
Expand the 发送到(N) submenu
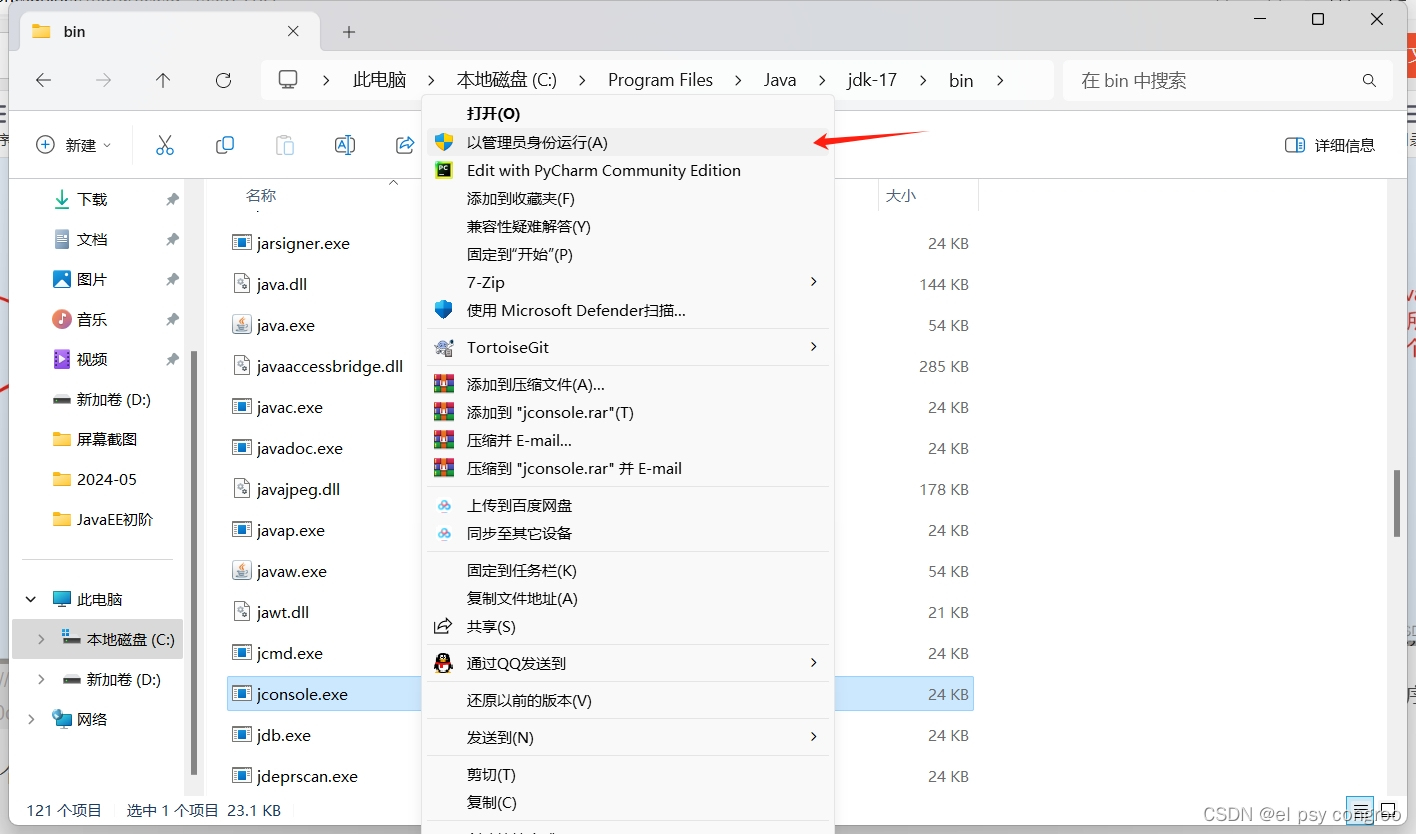point(814,737)
